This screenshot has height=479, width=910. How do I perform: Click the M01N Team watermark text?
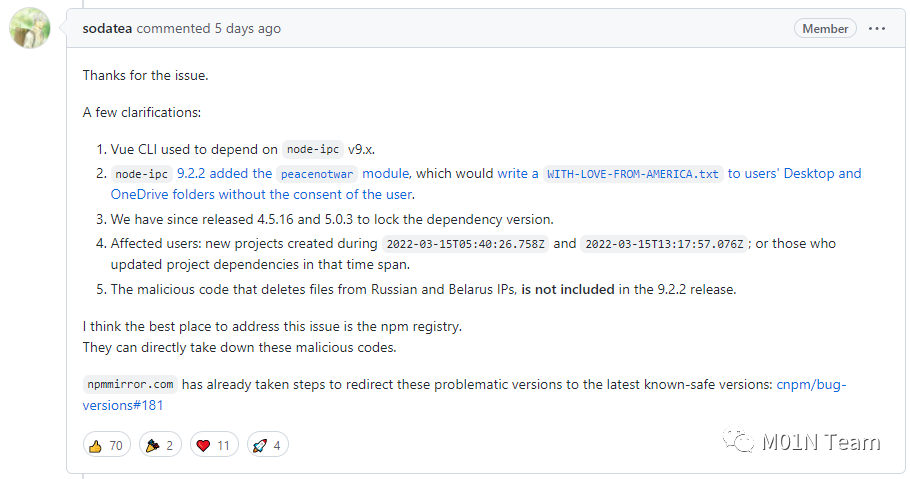tap(820, 442)
